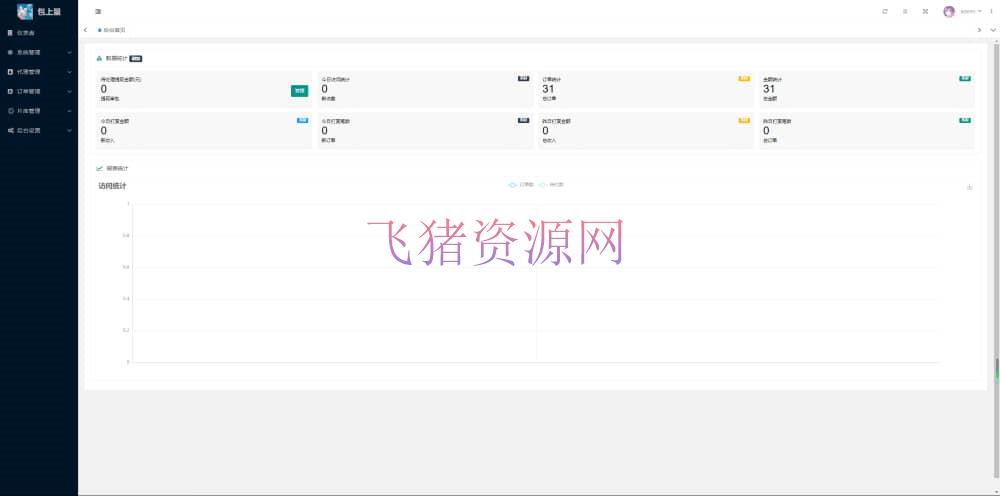Click the sidebar logo image at top

tap(25, 11)
